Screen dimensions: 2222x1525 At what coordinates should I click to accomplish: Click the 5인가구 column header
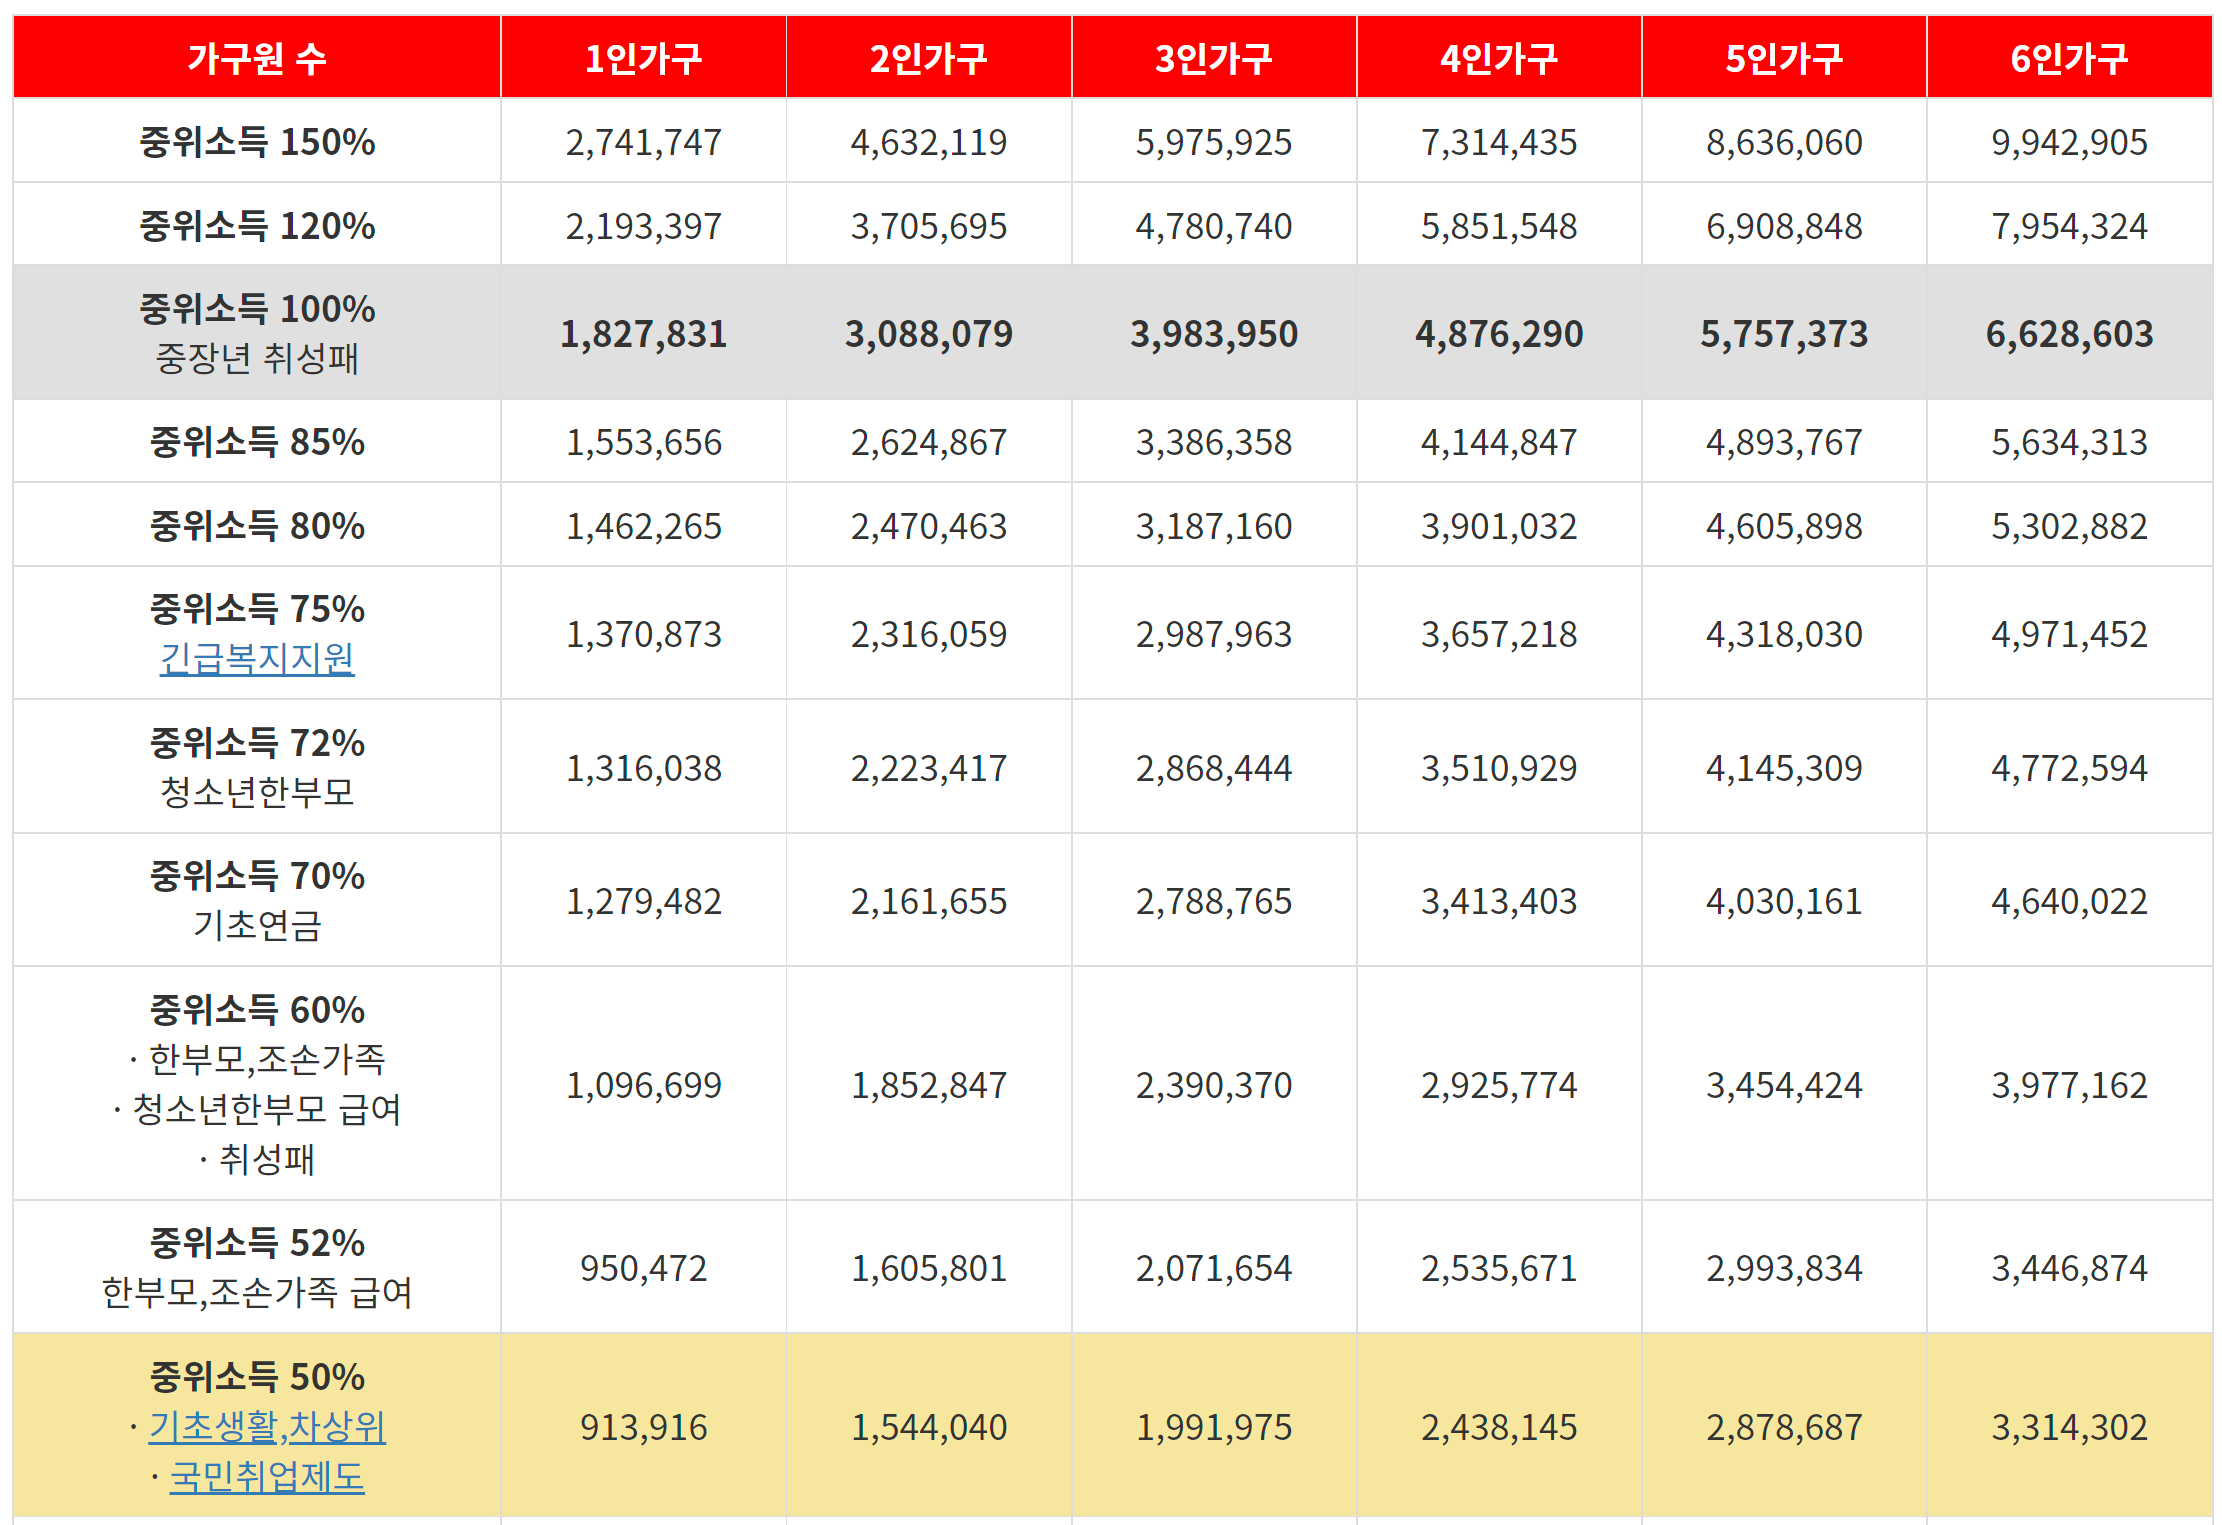click(x=1783, y=59)
